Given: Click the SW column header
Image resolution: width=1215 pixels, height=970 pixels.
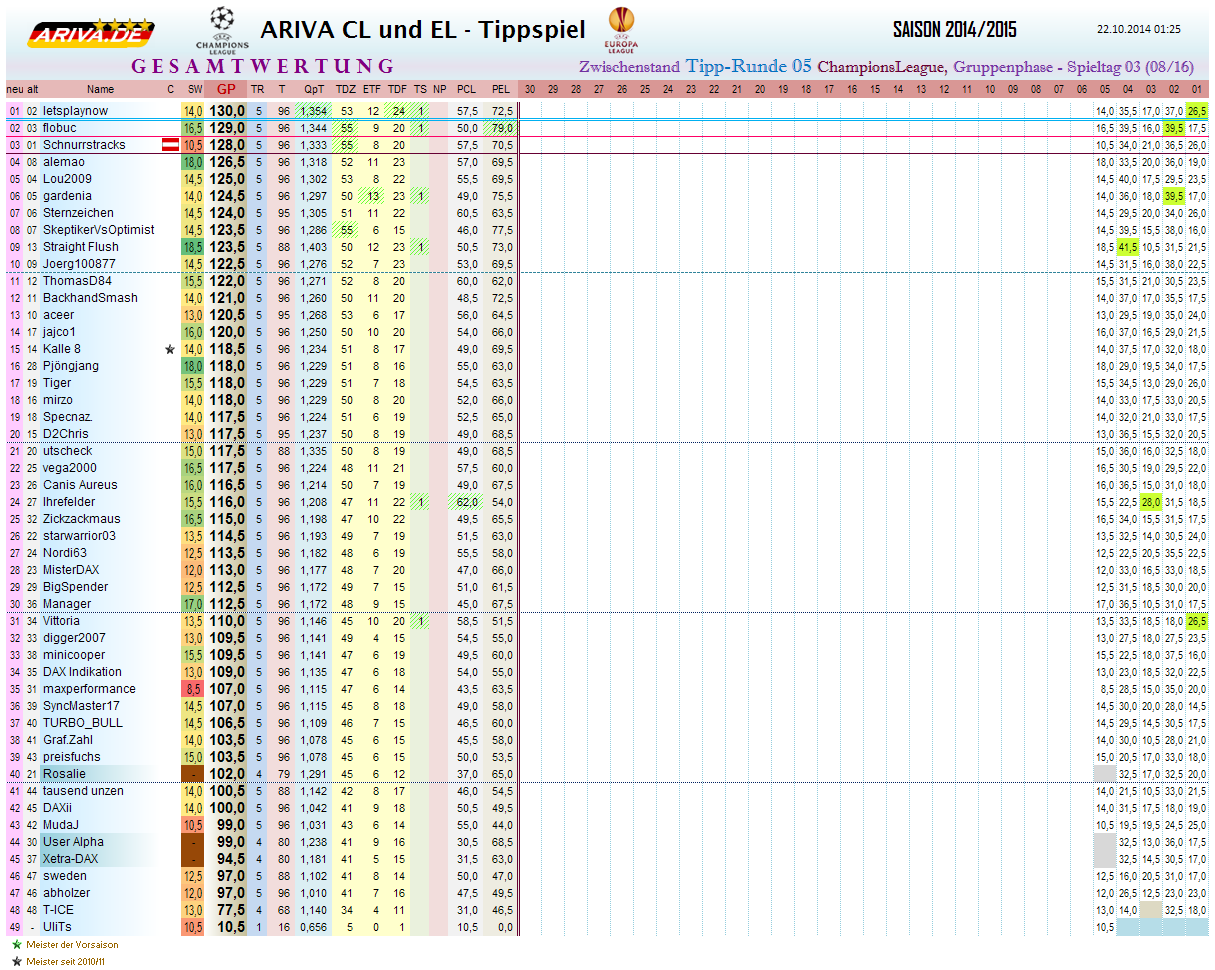Looking at the screenshot, I should coord(194,89).
